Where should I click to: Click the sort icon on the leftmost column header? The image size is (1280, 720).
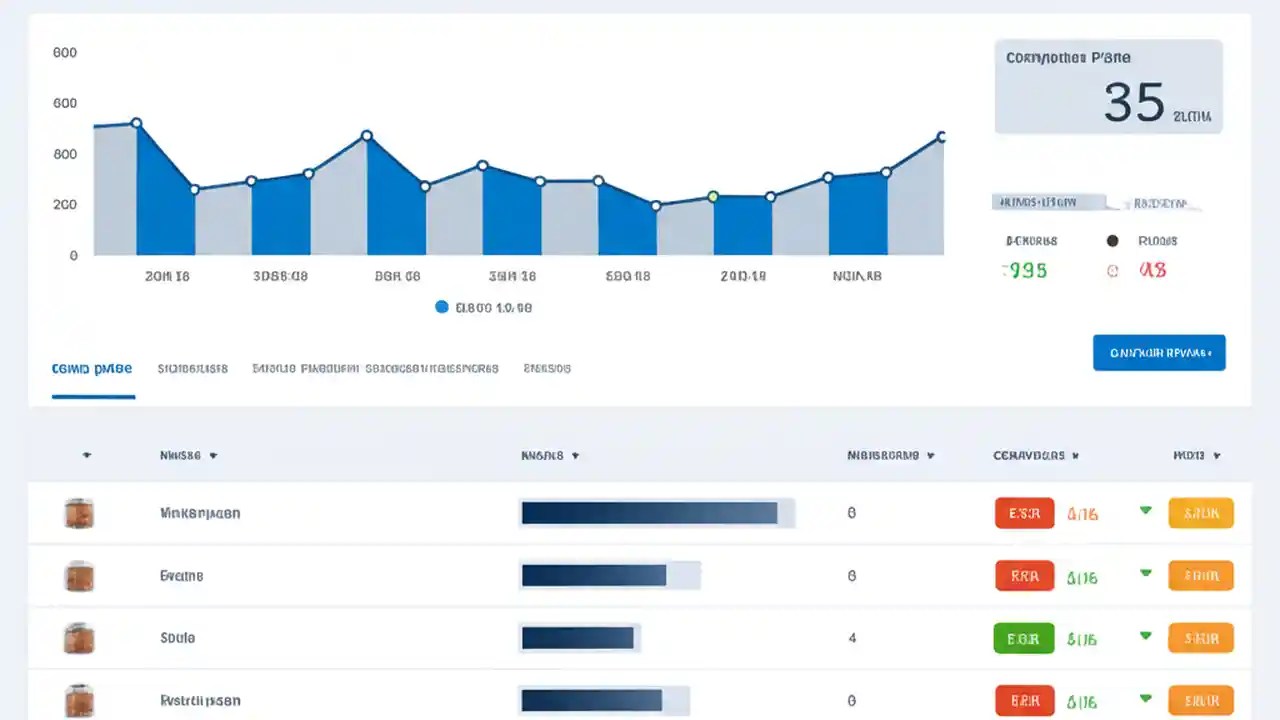click(x=87, y=455)
